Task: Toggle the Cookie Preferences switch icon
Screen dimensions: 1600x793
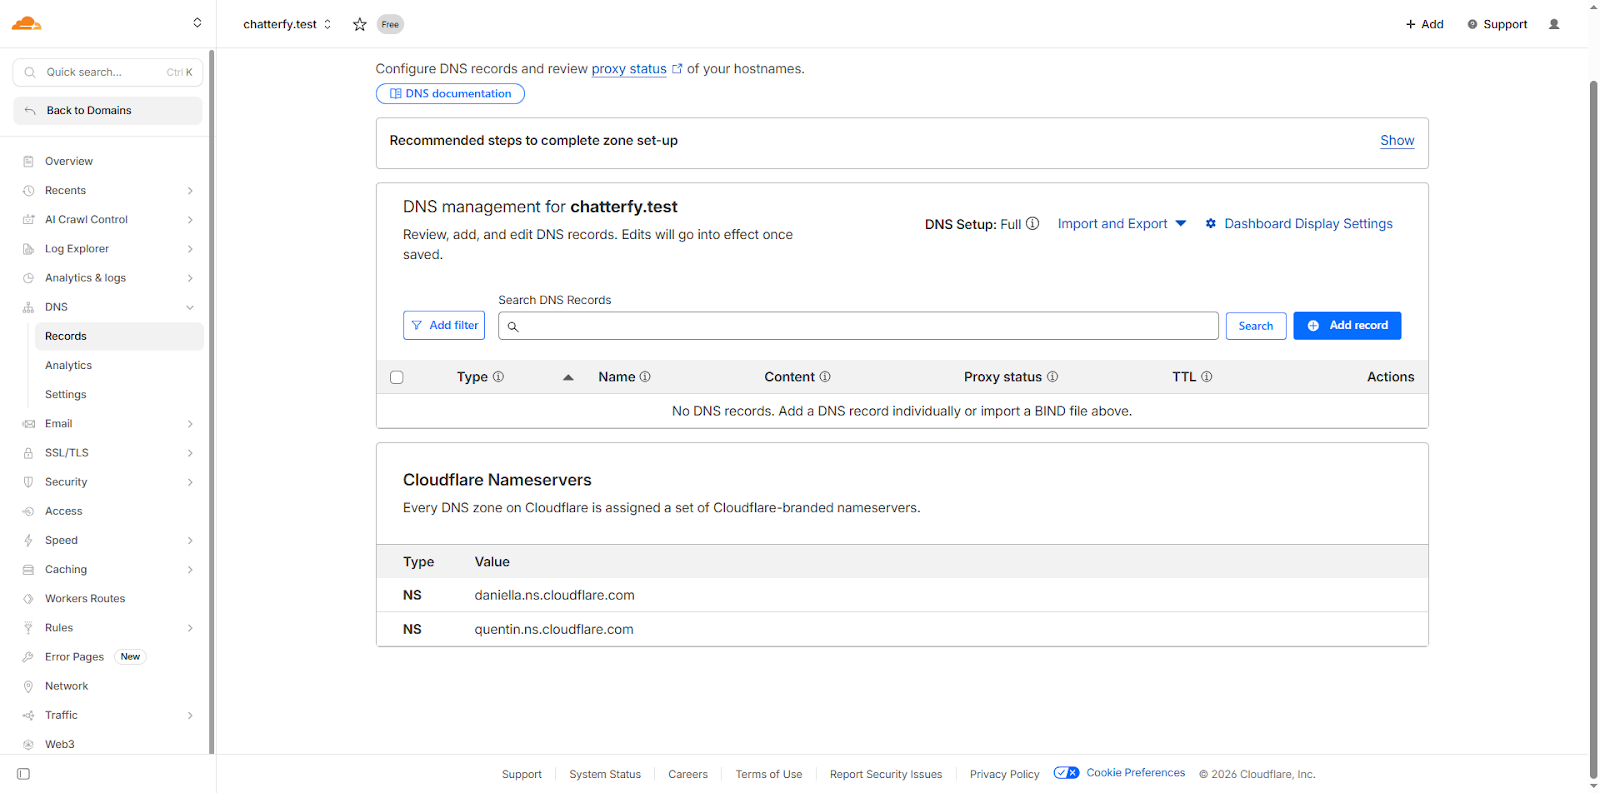Action: (1066, 773)
